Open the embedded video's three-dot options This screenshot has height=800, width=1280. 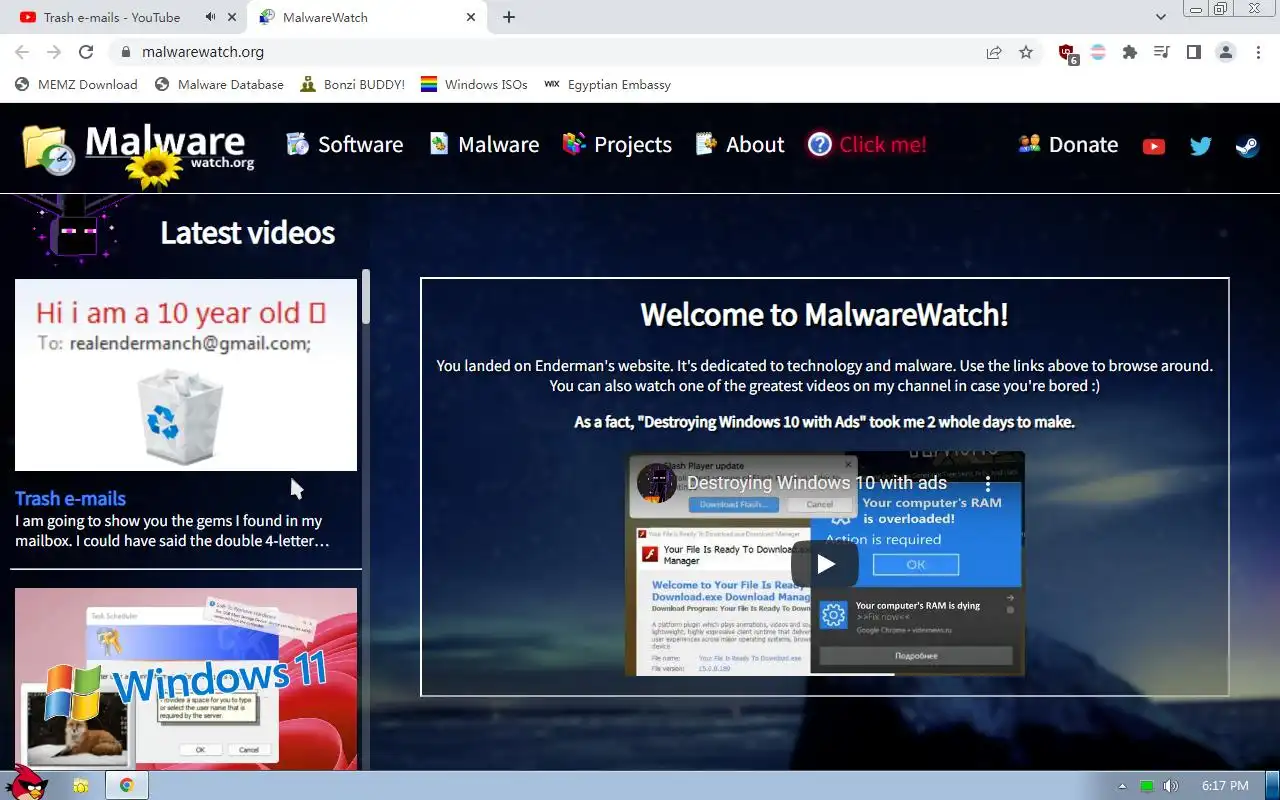coord(988,483)
